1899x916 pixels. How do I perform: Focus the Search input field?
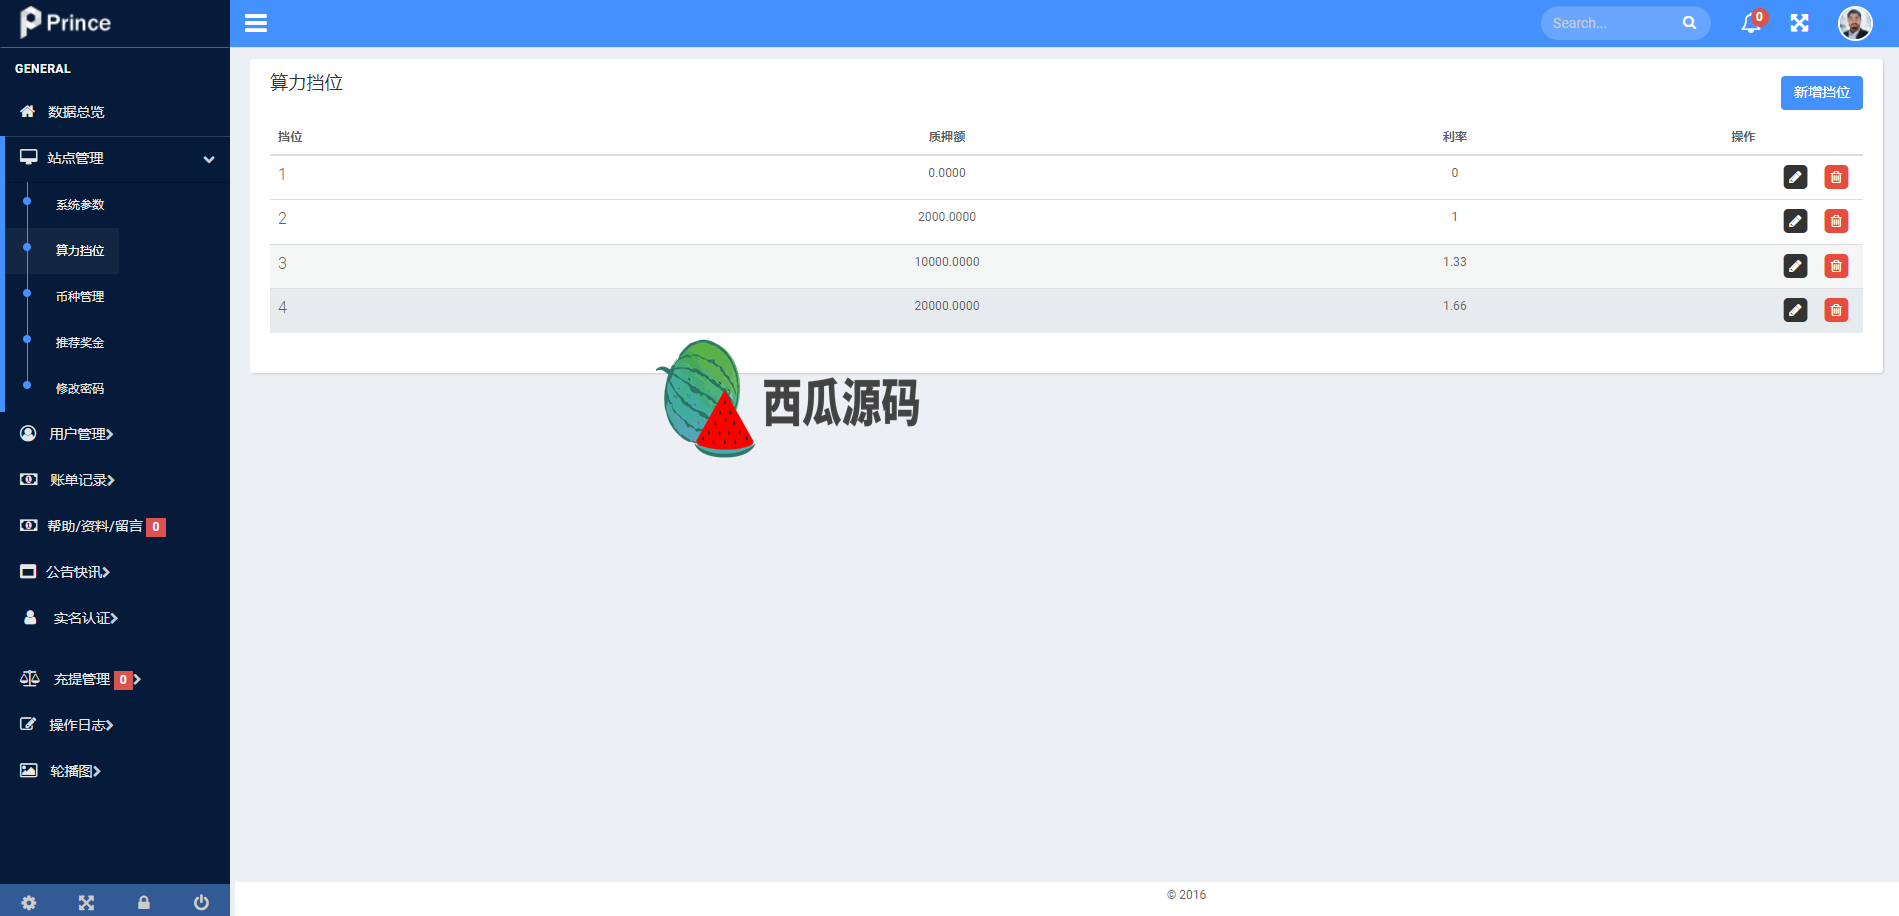pos(1612,23)
